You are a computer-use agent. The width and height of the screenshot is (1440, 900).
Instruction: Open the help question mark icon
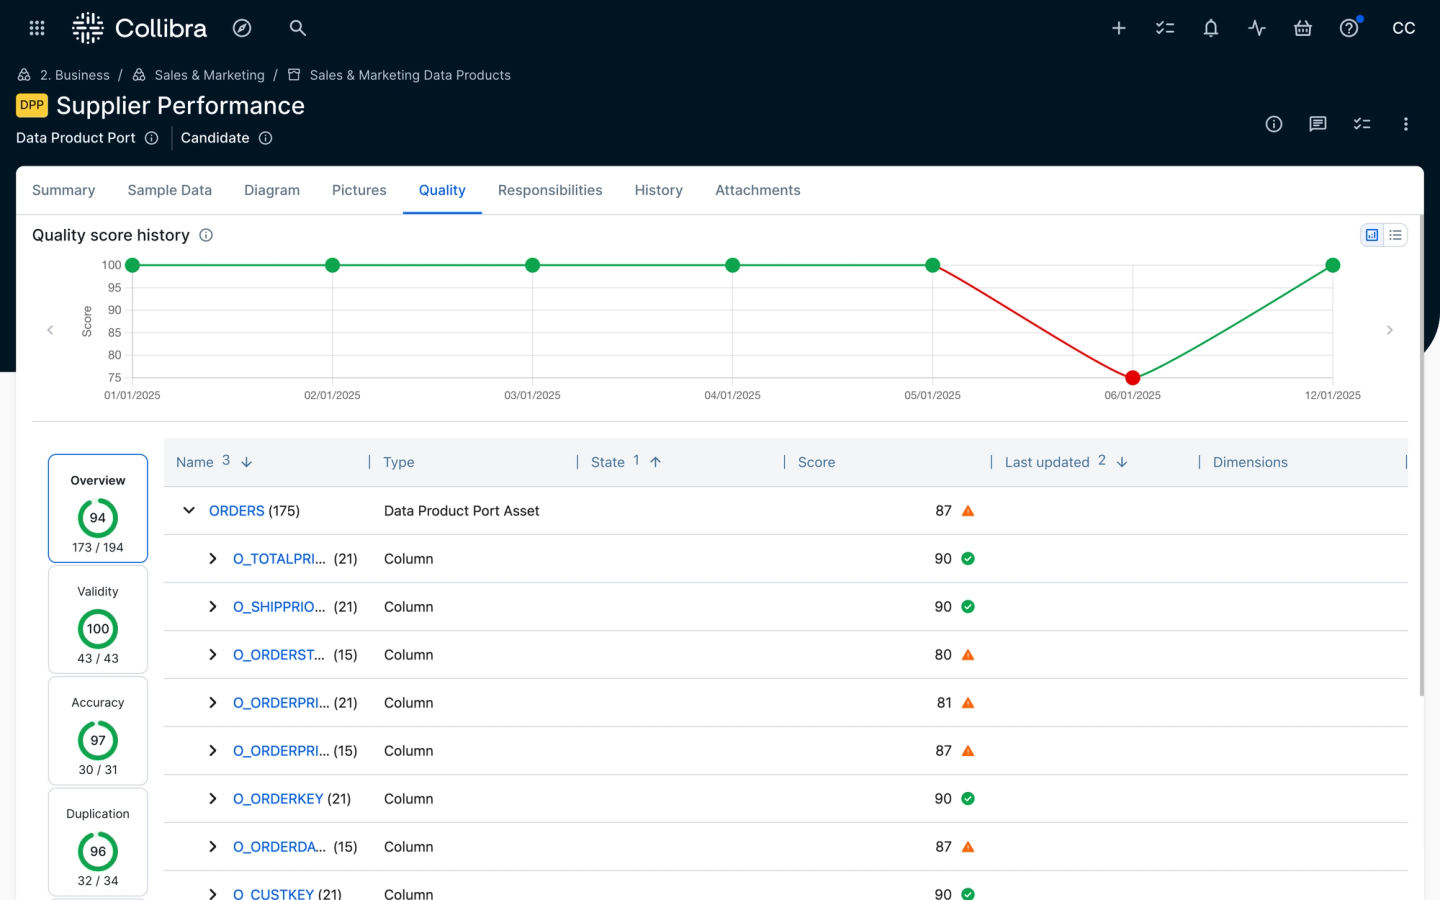tap(1349, 28)
